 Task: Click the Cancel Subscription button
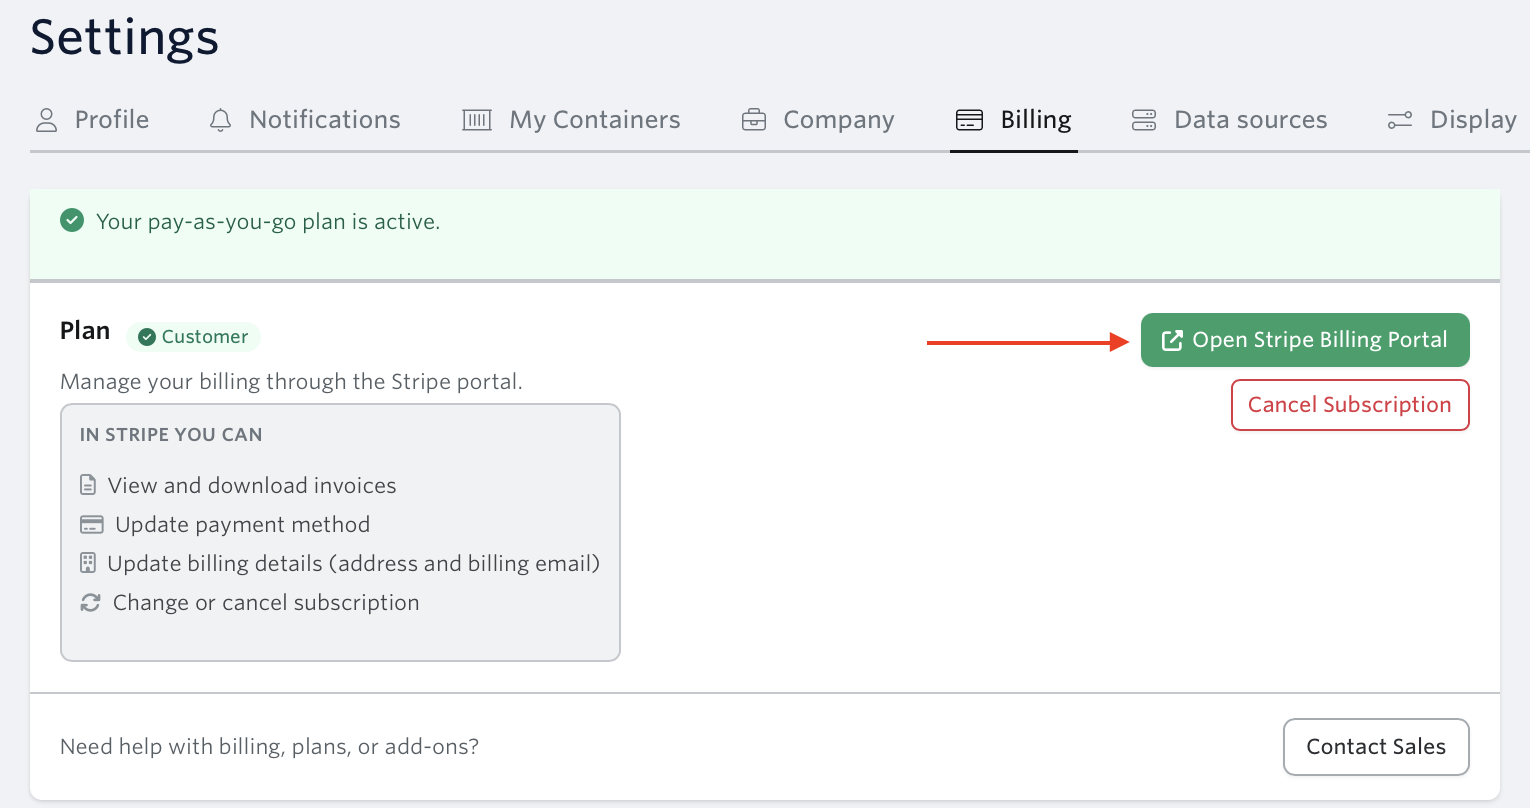click(1350, 405)
